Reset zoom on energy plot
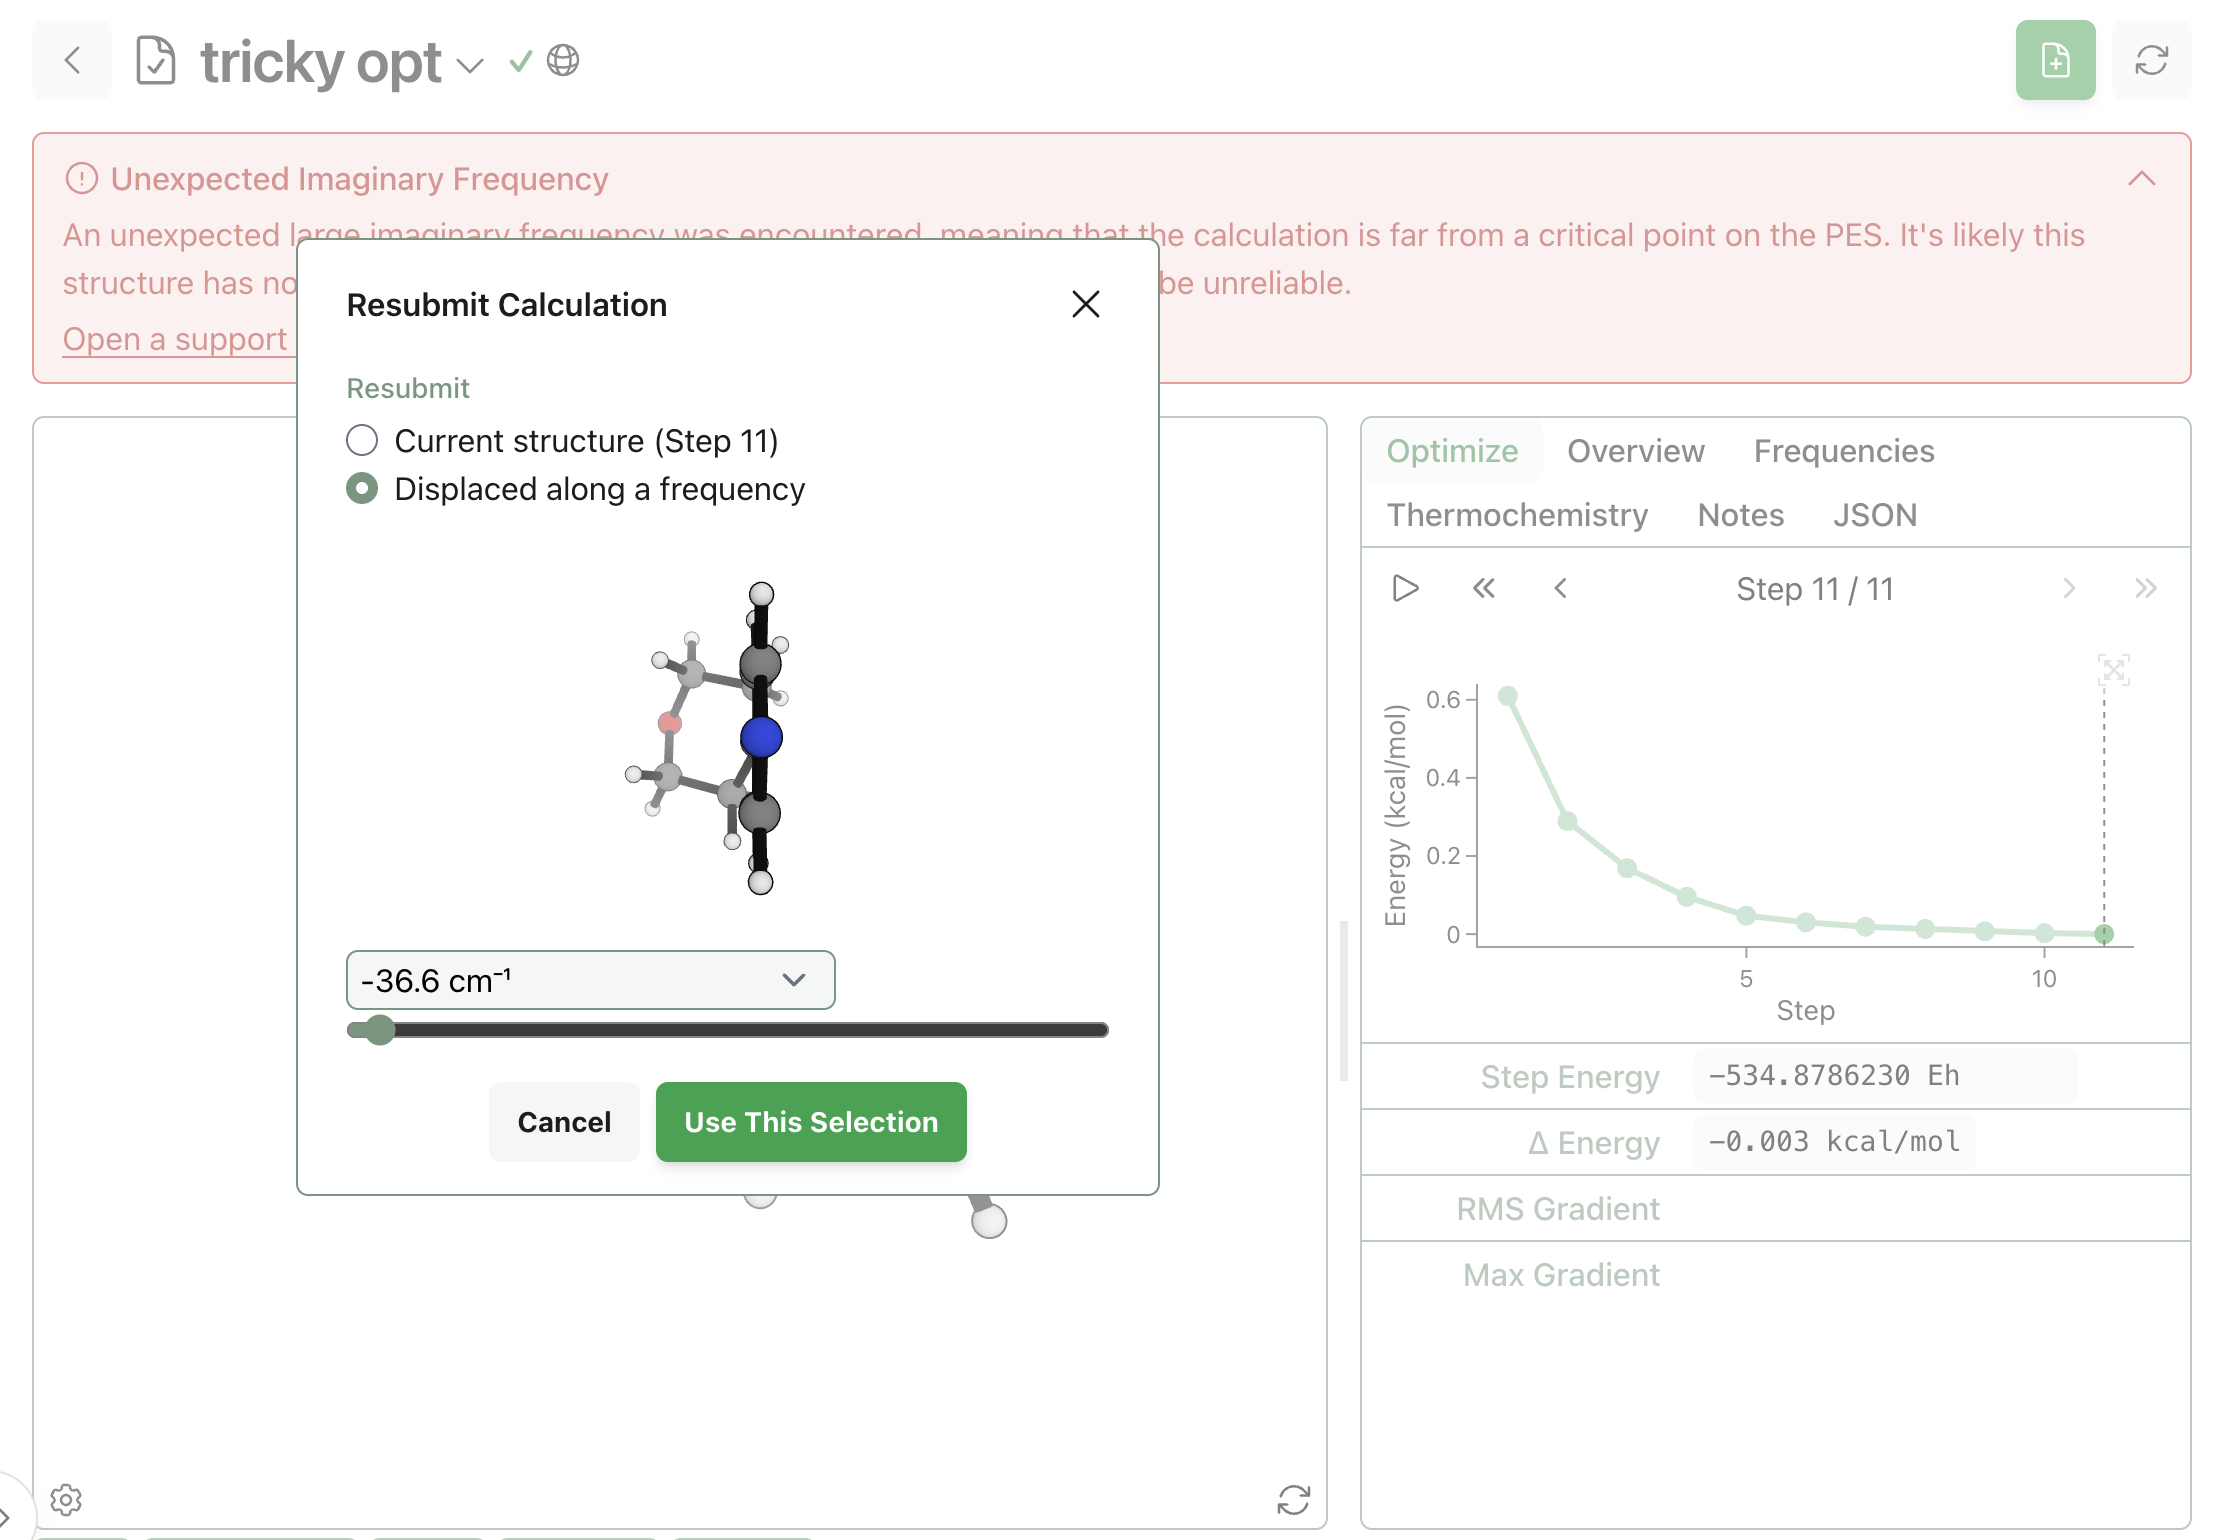The width and height of the screenshot is (2226, 1540). pyautogui.click(x=2113, y=669)
